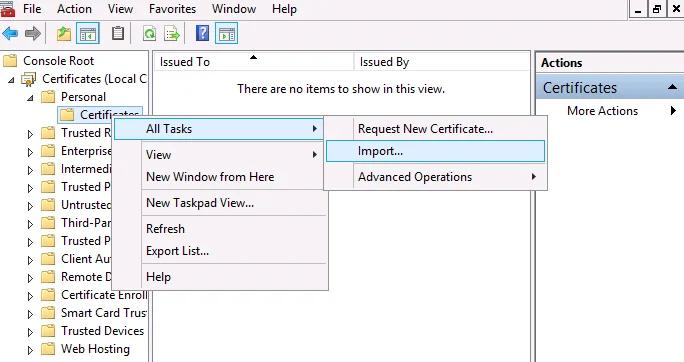Open the Help menu in menu bar
684x362 pixels.
[284, 9]
